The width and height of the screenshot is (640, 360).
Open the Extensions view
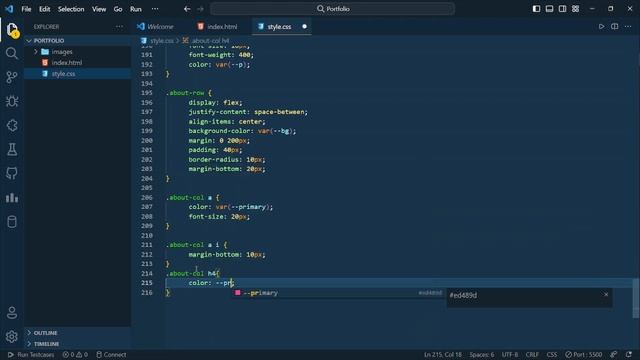12,125
